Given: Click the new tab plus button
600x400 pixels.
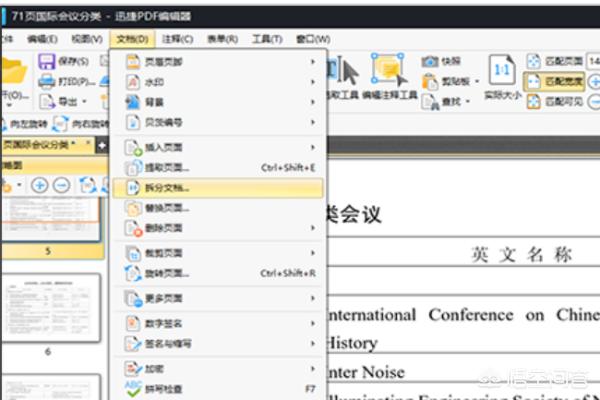Looking at the screenshot, I should (102, 146).
